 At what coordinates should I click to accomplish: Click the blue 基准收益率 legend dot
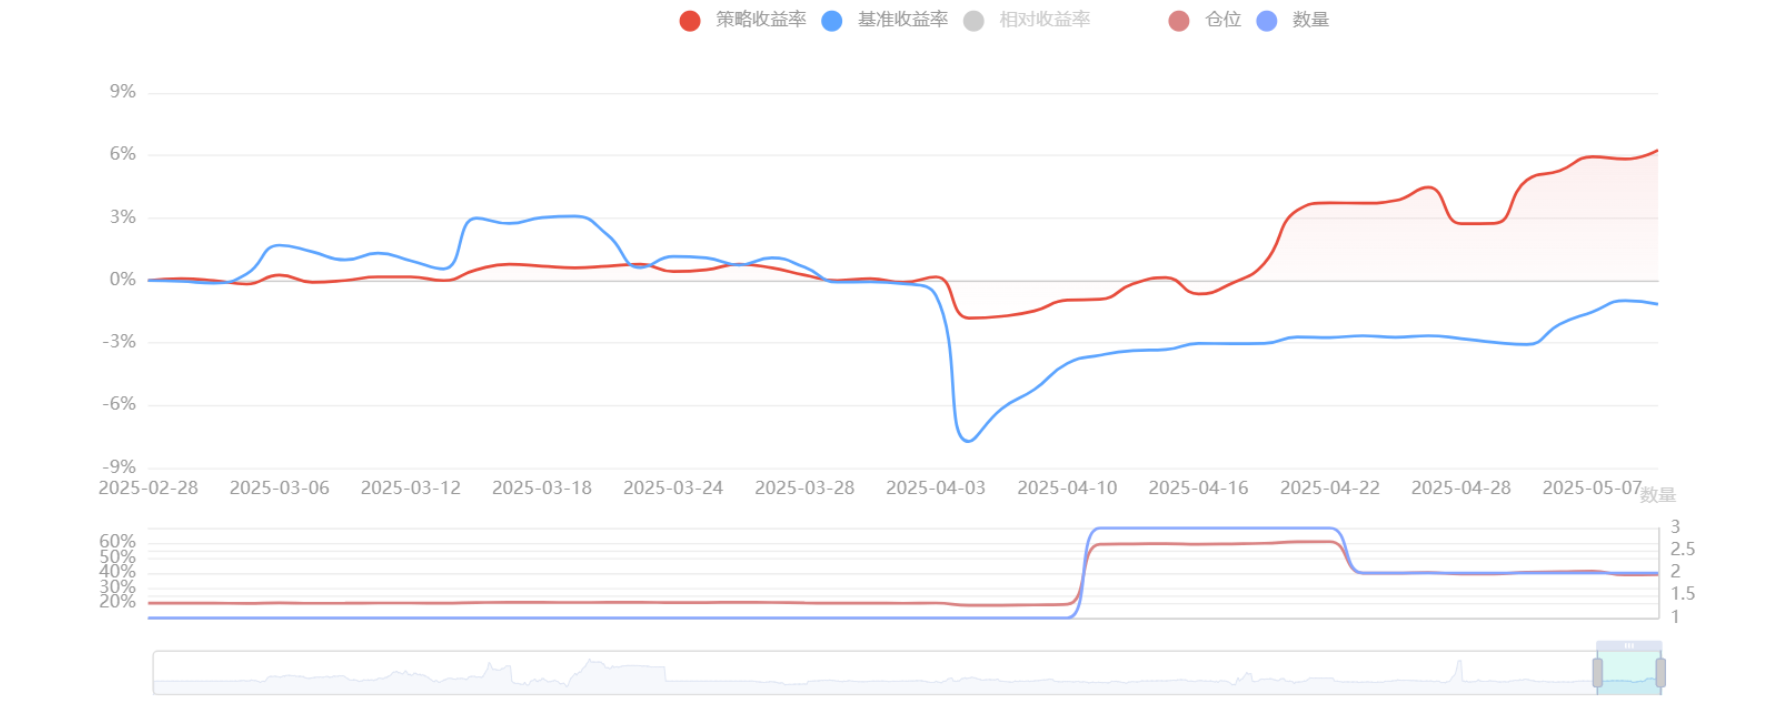[832, 21]
